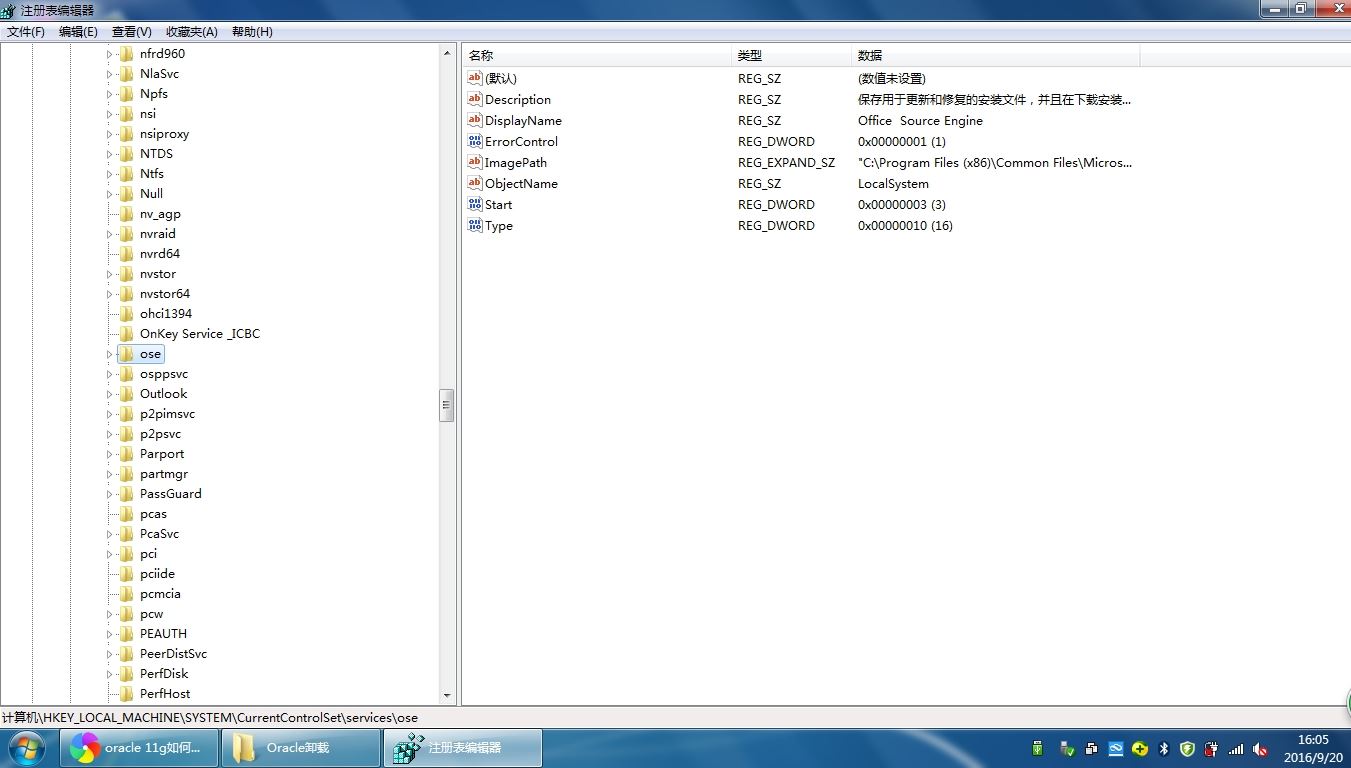Screen dimensions: 1351x768
Task: Click the folder icon beside OnKey Service _ICBC
Action: click(x=126, y=334)
